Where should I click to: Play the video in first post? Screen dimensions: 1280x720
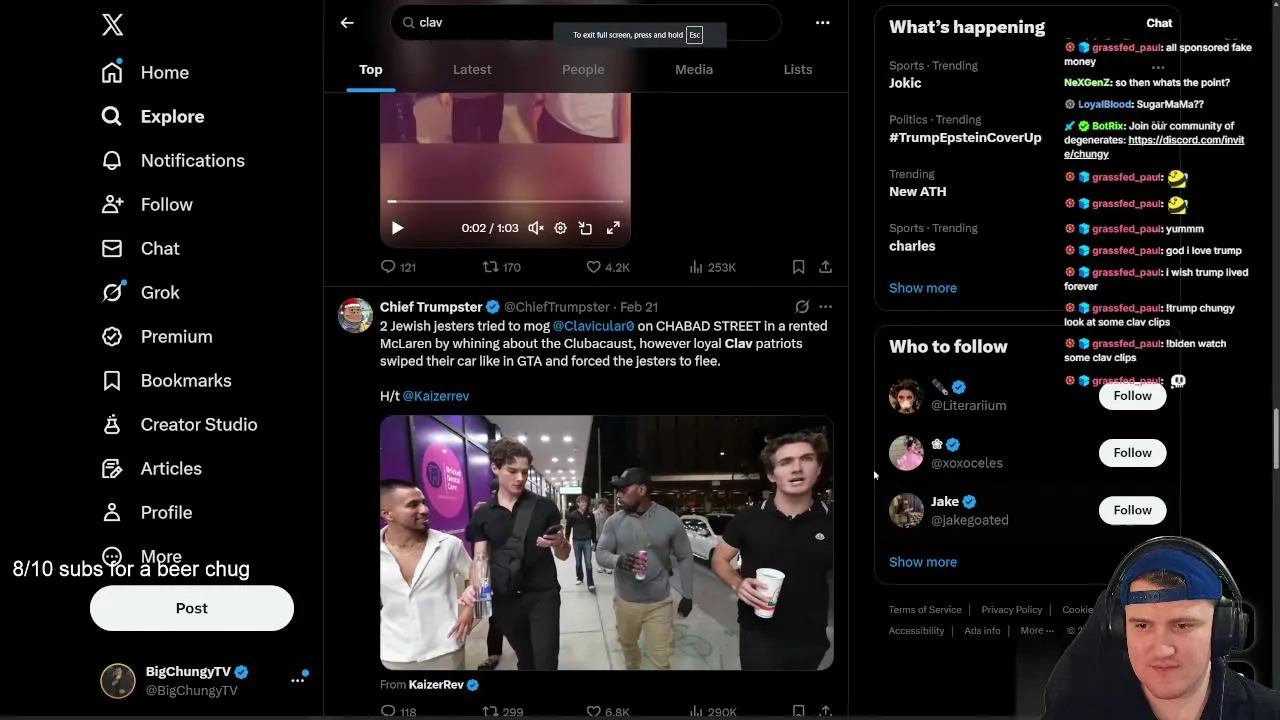397,228
